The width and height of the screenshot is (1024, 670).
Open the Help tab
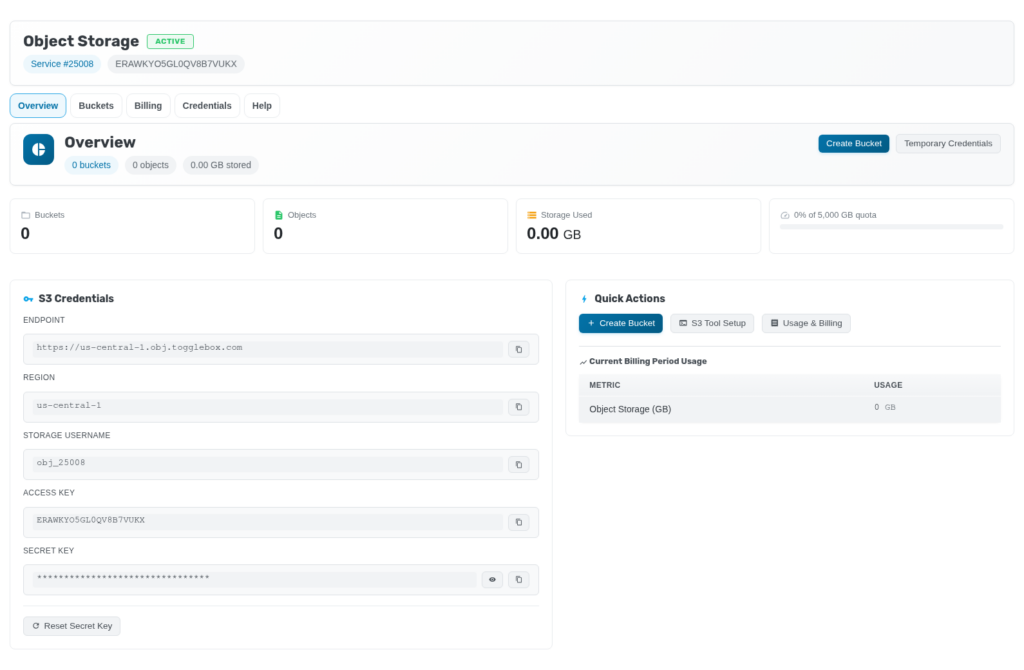(262, 106)
